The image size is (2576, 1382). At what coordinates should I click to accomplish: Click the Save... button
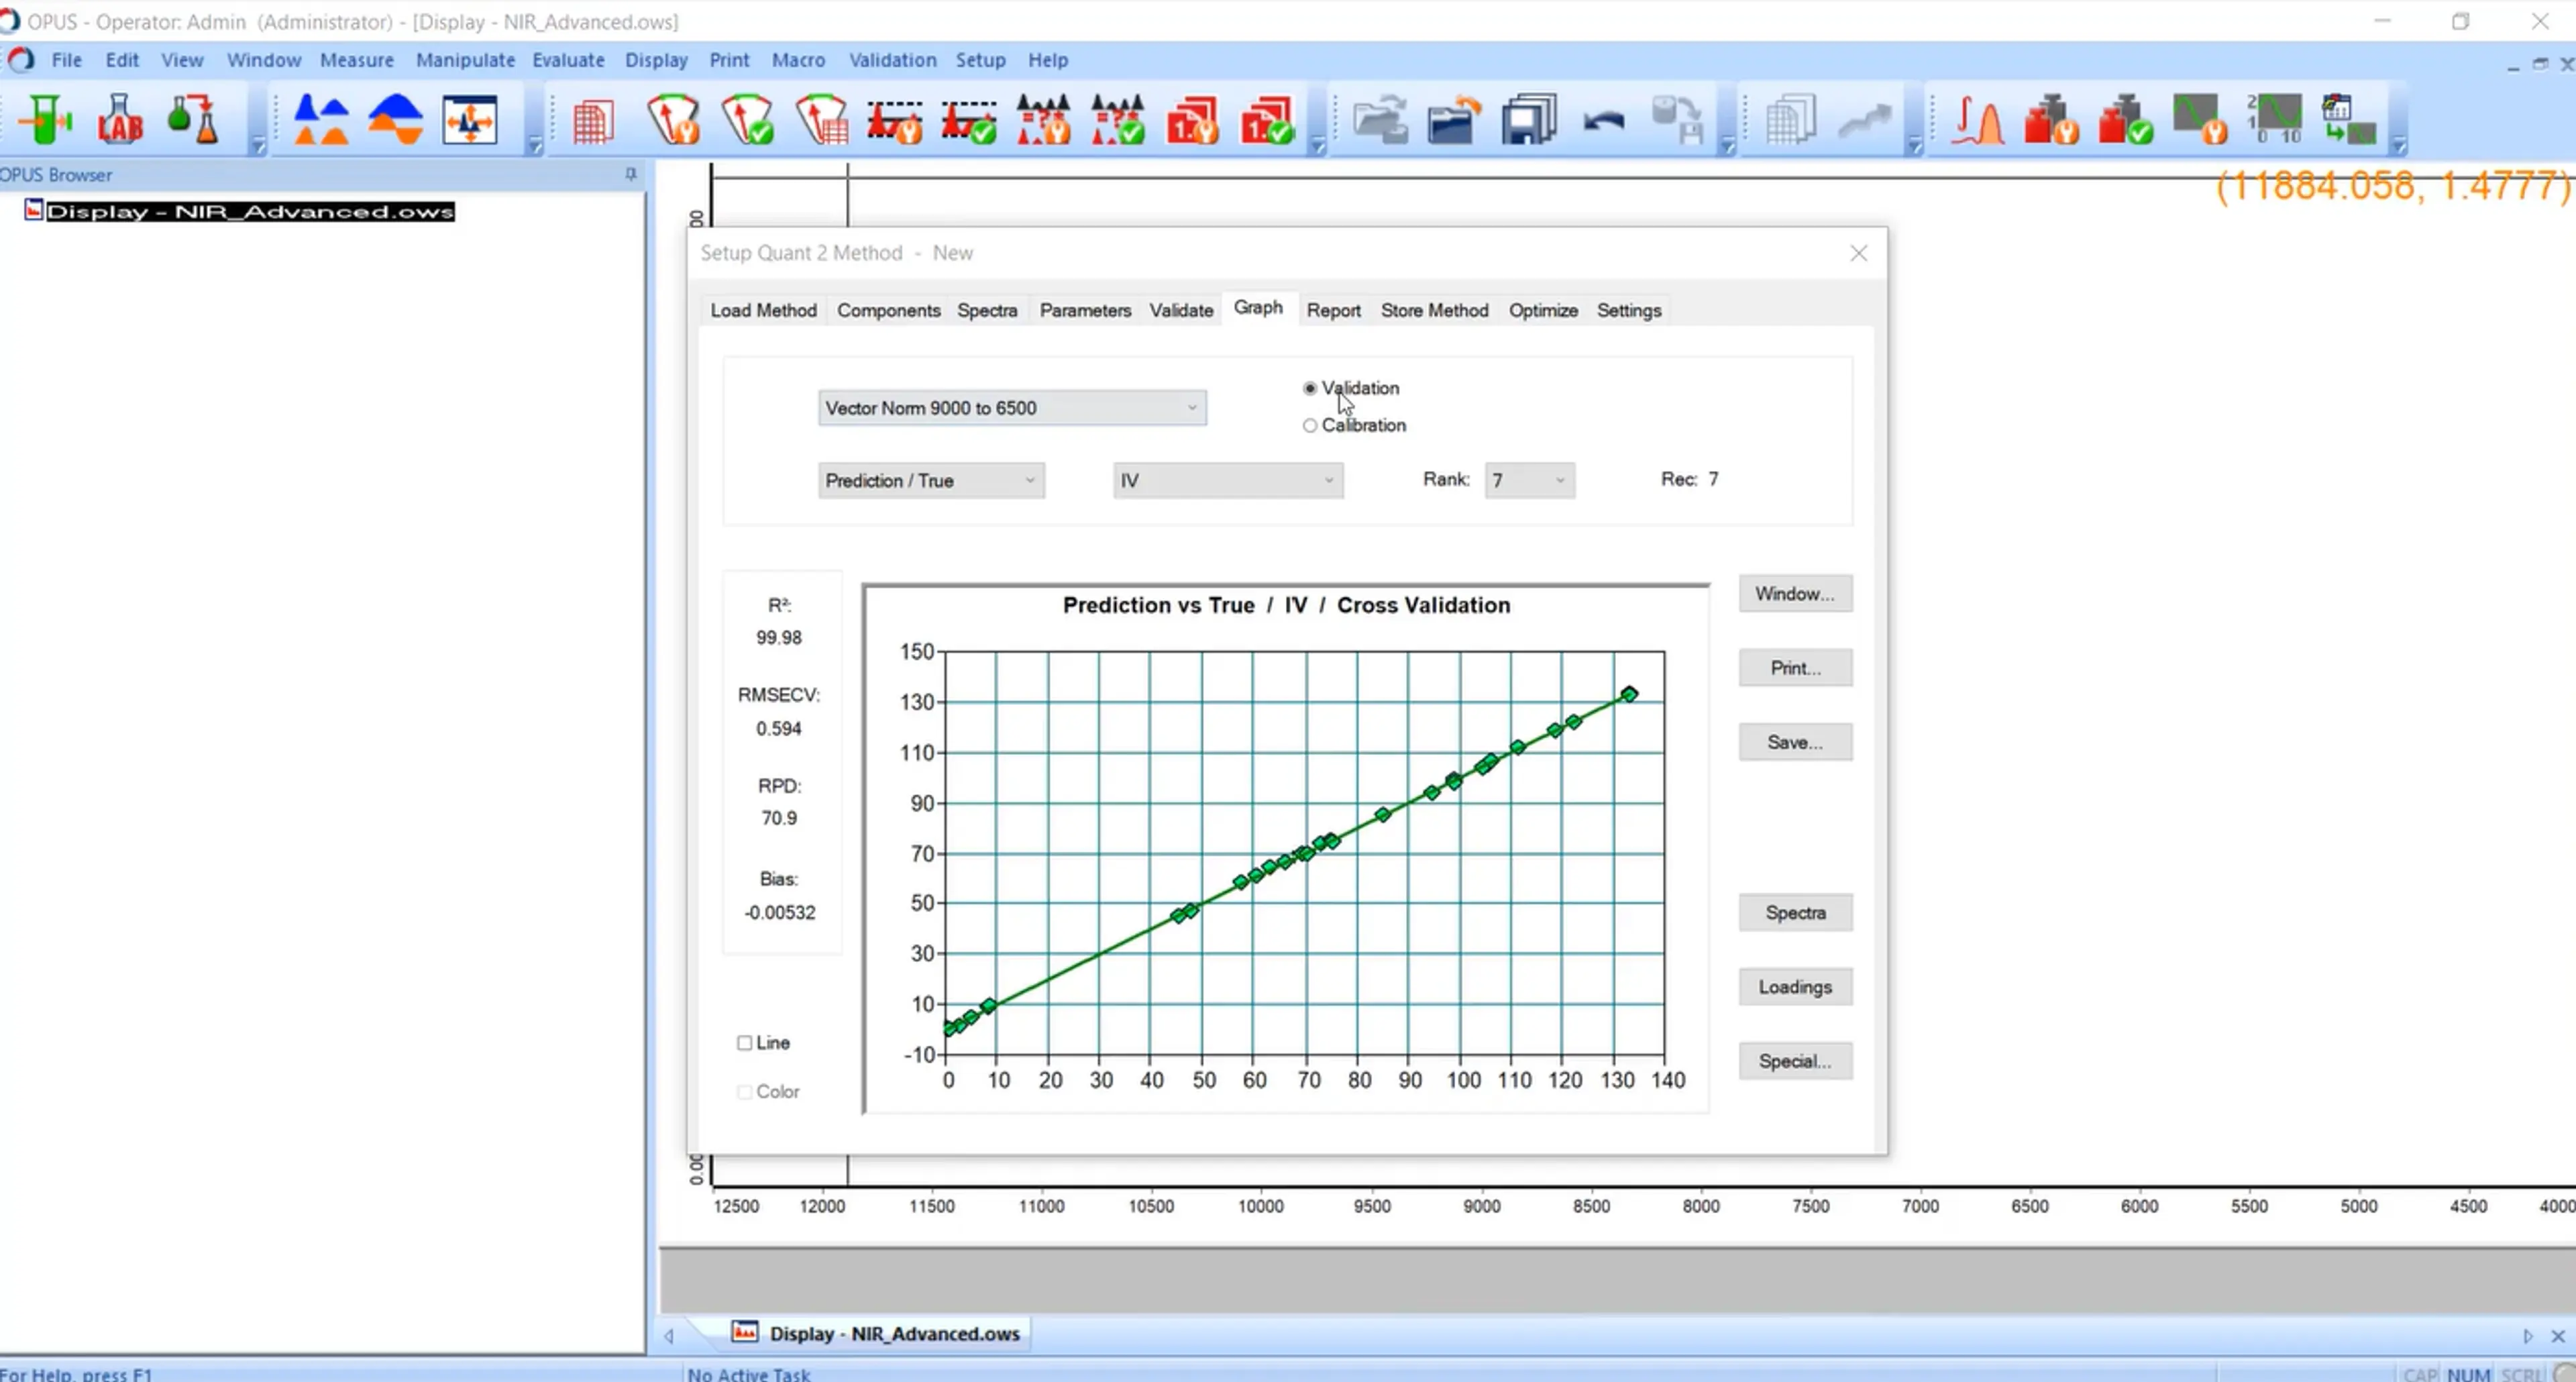click(x=1795, y=742)
